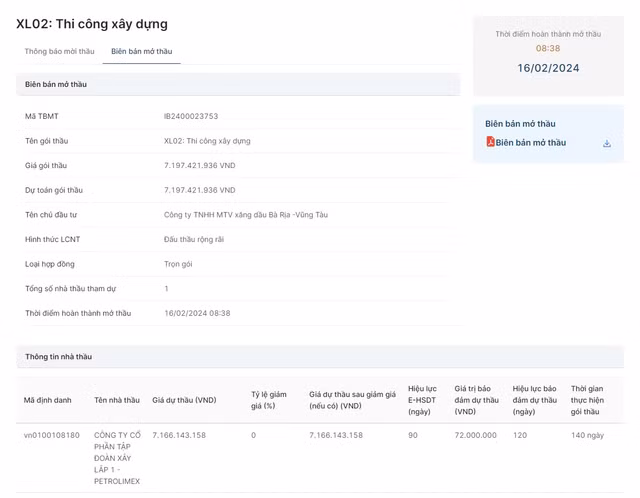
Task: Click the TBMT code IB2400023753
Action: point(191,116)
